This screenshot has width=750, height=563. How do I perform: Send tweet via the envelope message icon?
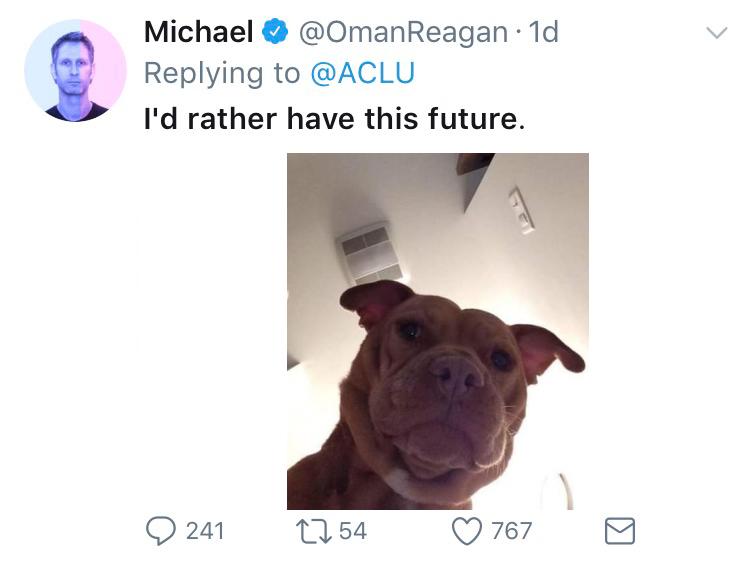point(620,531)
